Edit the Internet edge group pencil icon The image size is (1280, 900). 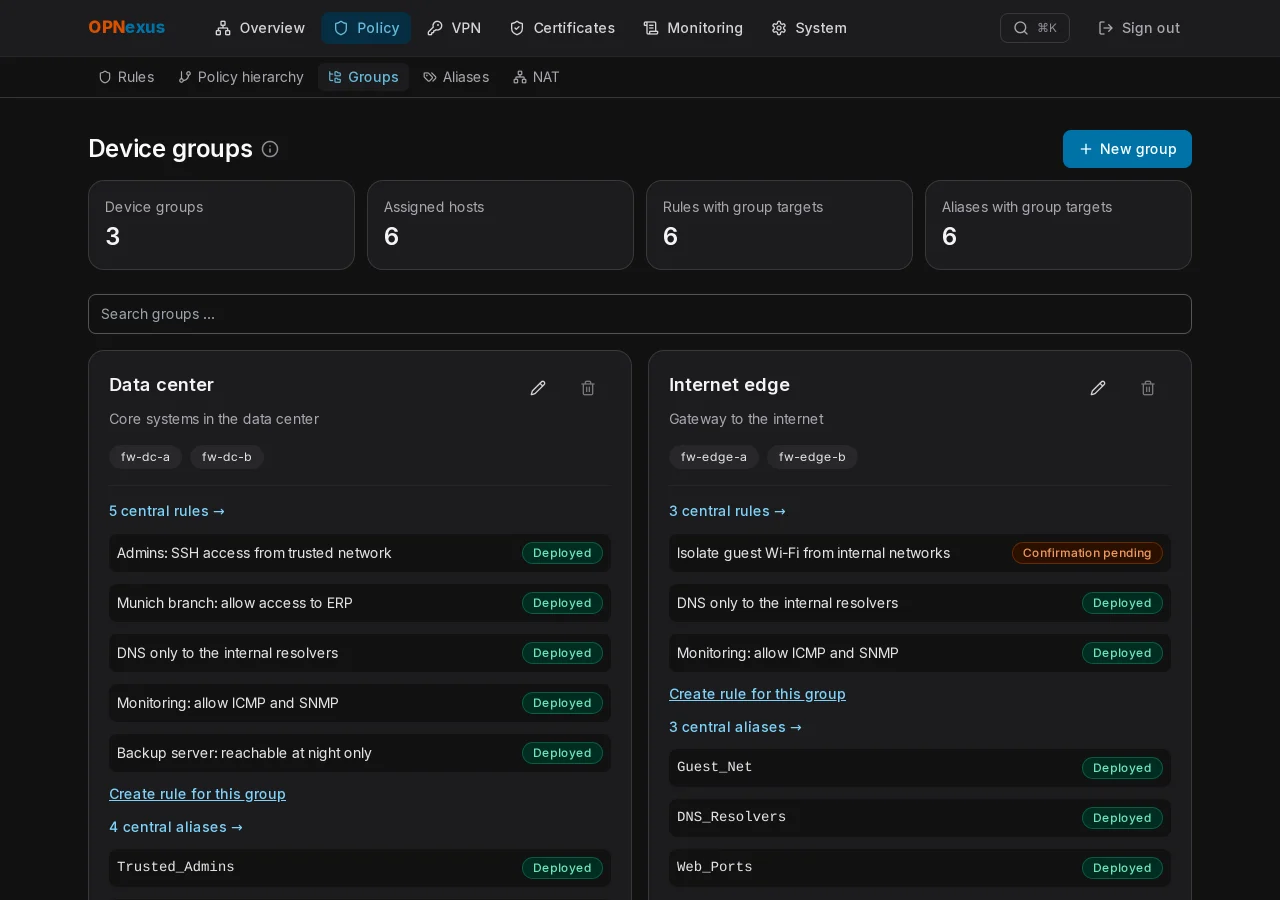click(x=1098, y=388)
